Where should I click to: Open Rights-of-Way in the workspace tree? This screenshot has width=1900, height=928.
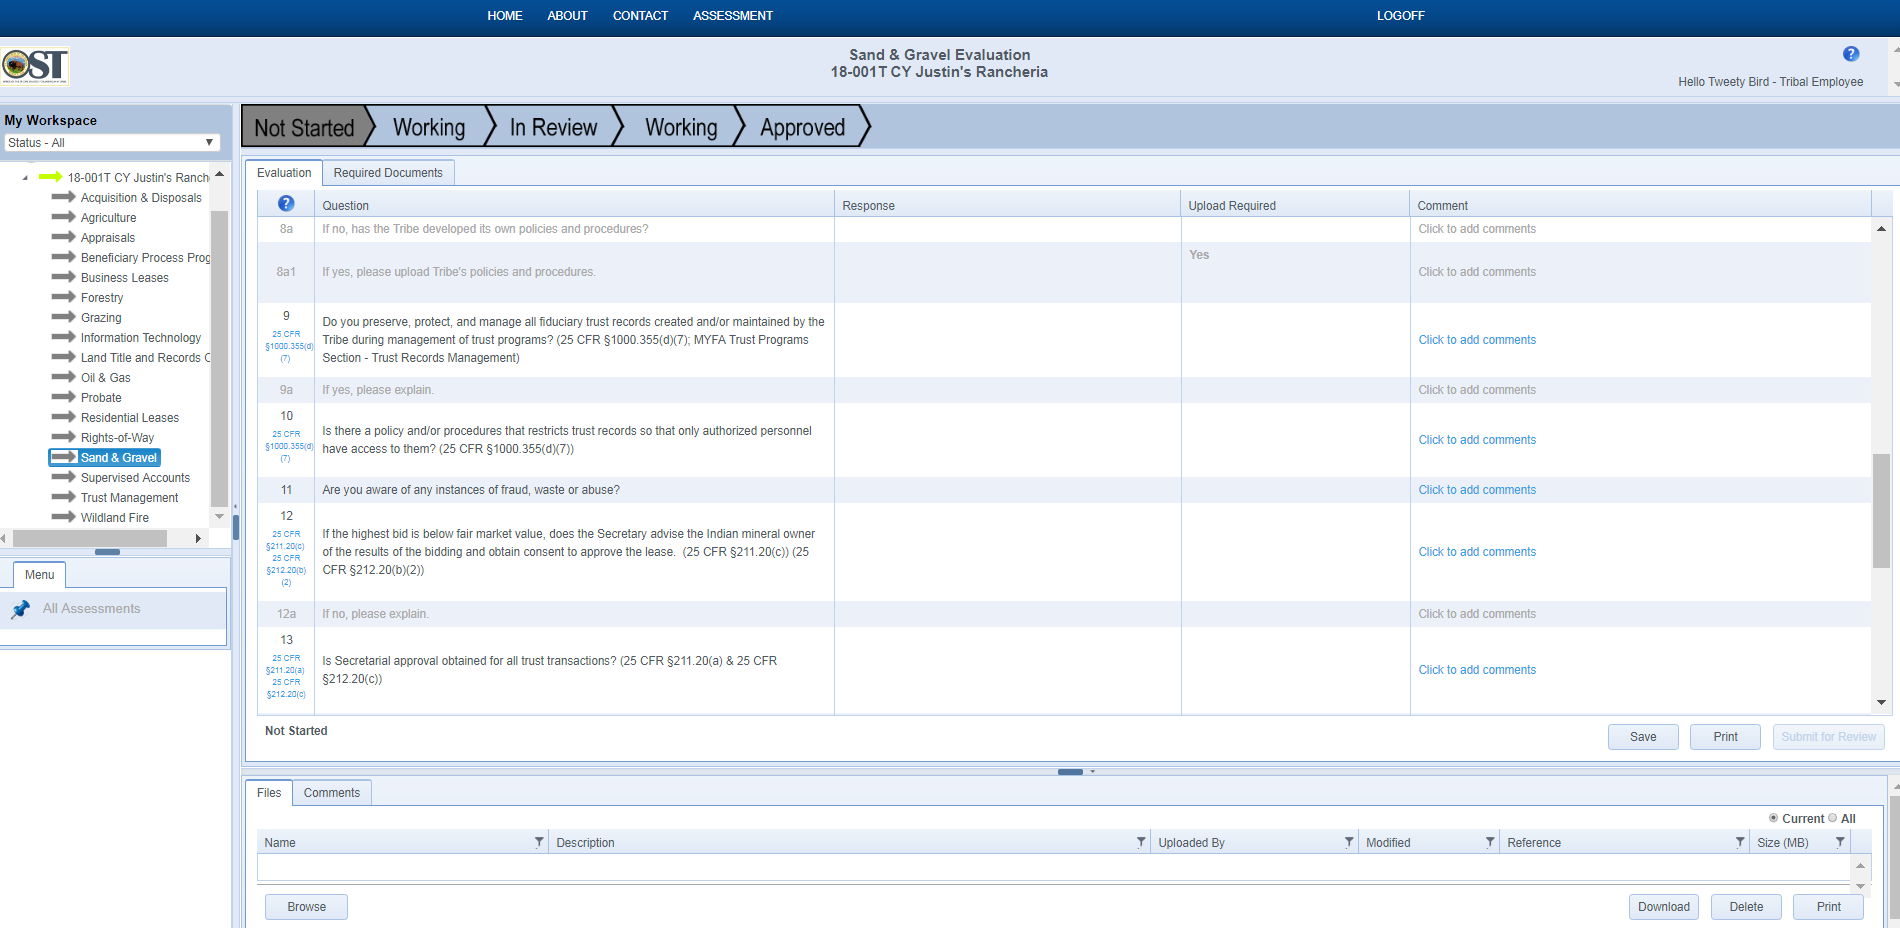(118, 438)
